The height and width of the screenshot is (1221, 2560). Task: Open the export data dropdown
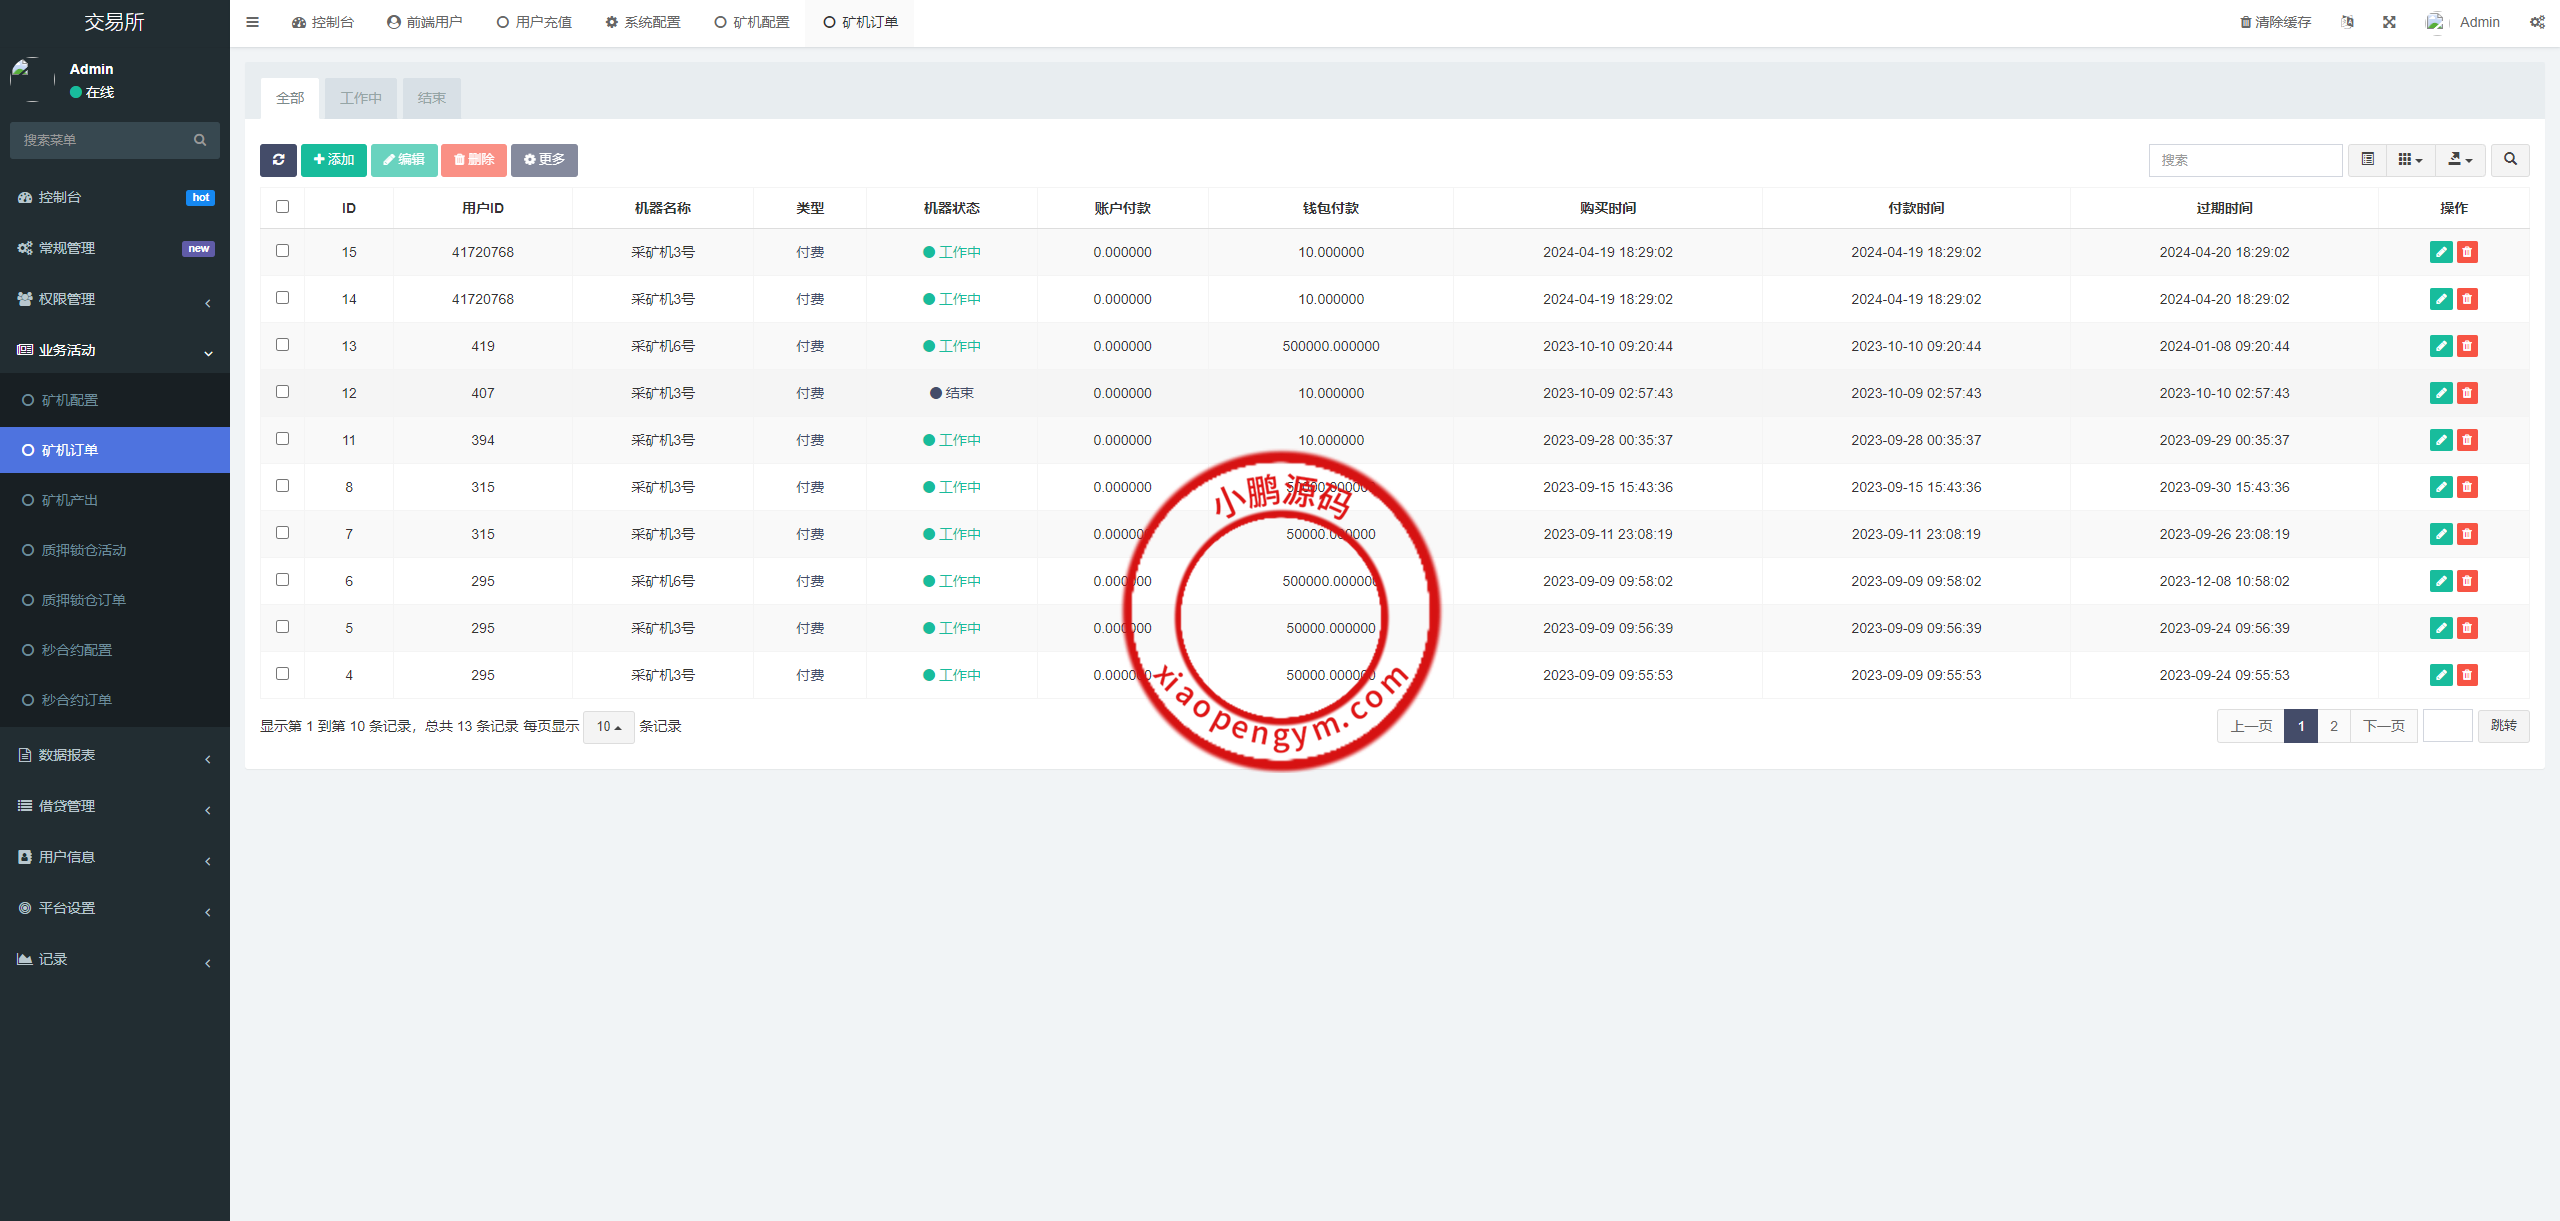tap(2460, 160)
